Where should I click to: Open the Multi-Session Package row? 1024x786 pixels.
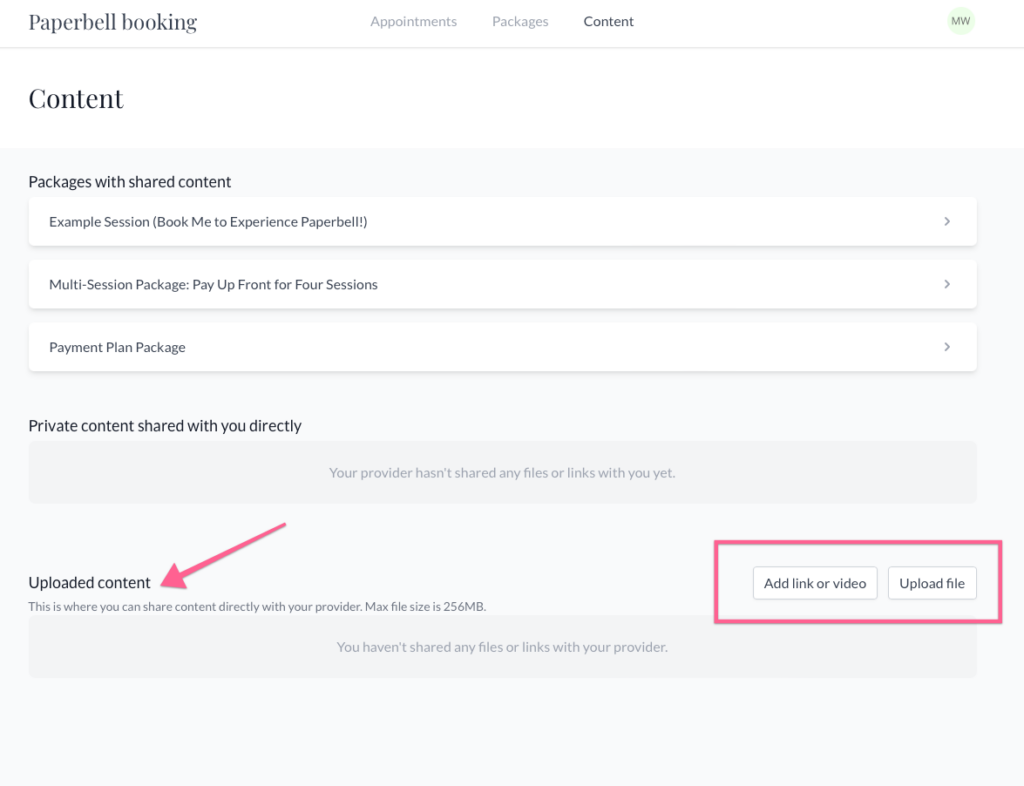coord(502,285)
